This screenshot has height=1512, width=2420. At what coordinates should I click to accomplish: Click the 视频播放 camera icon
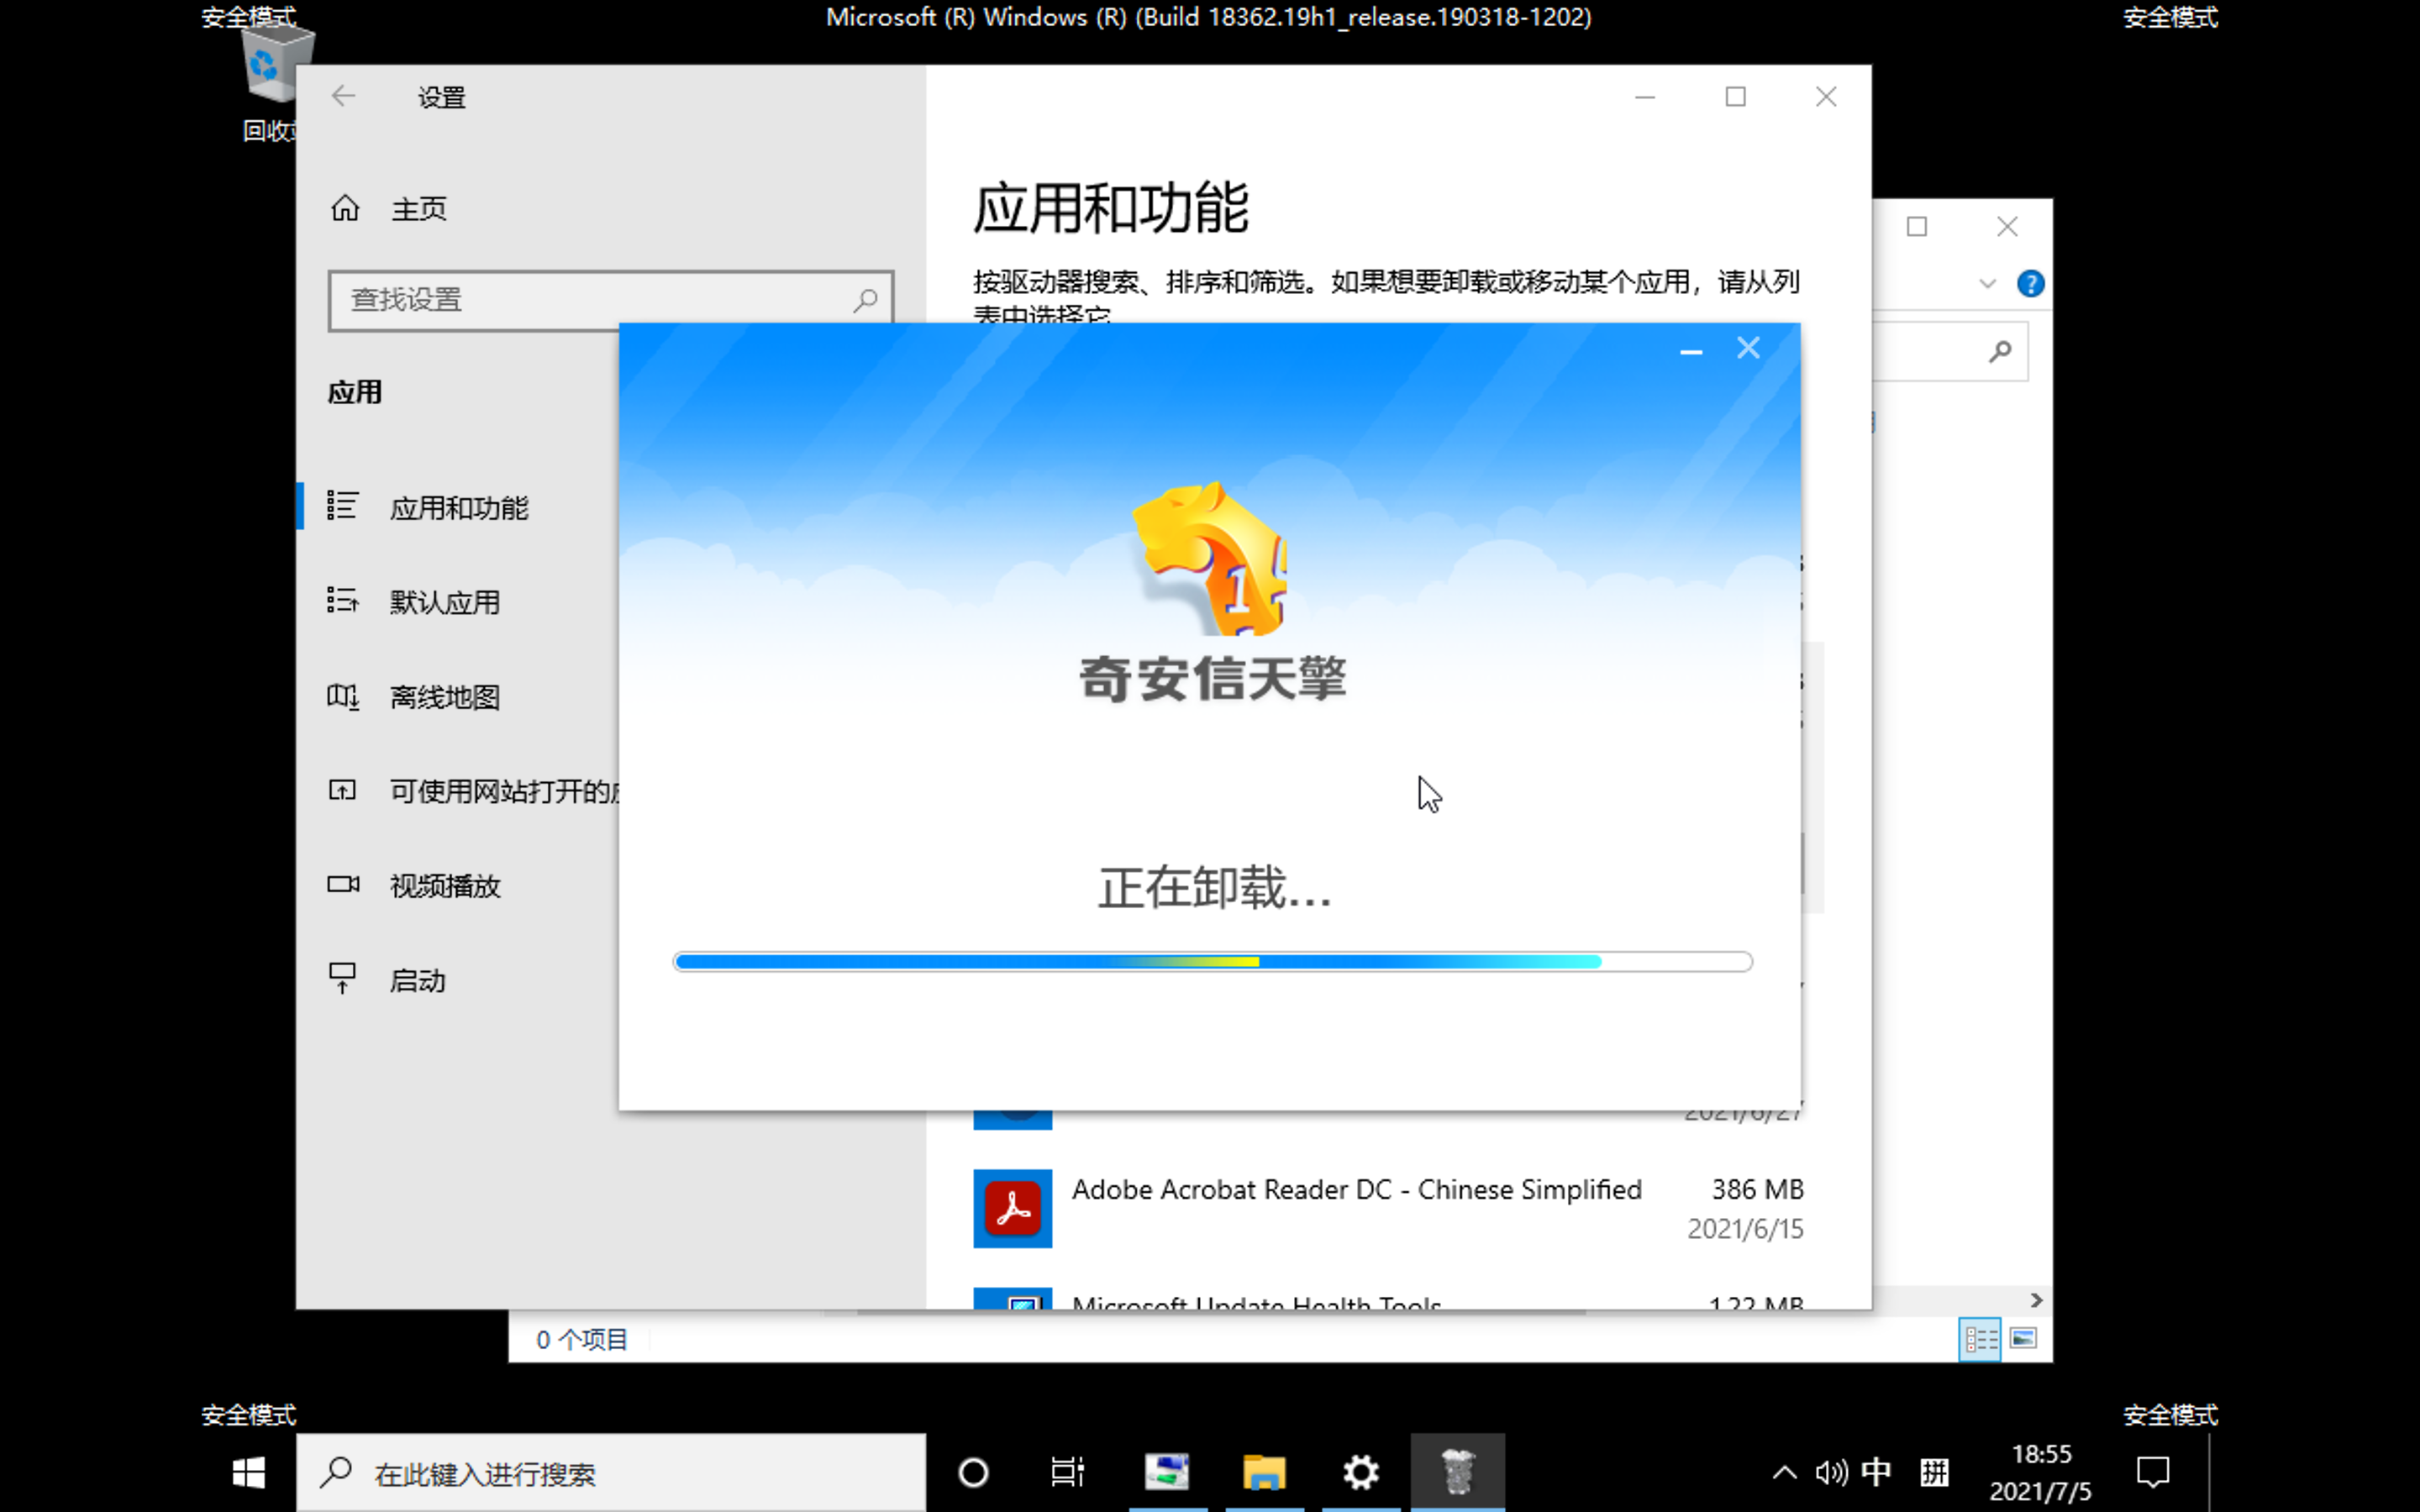(x=343, y=884)
